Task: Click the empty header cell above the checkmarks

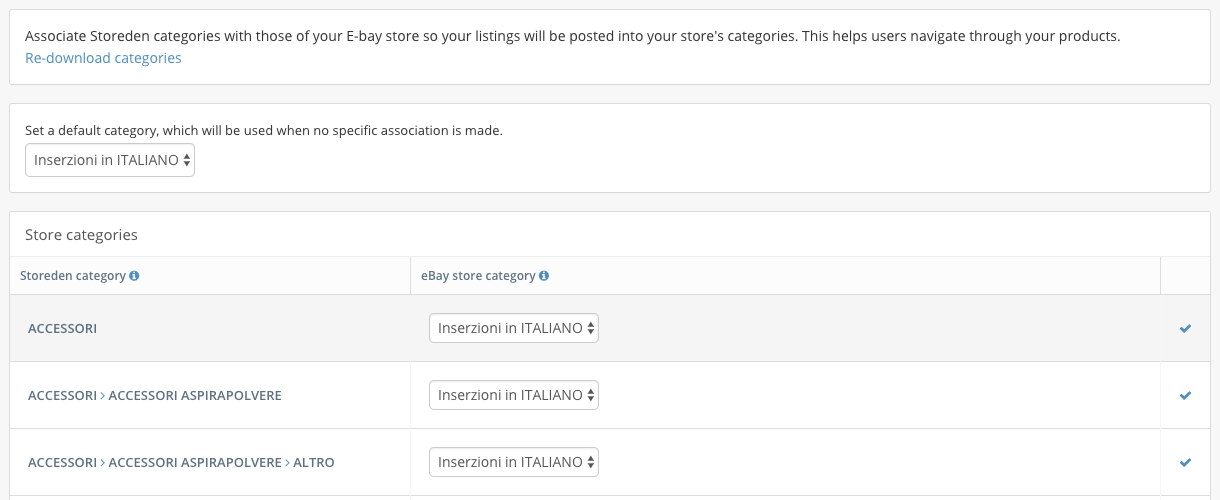Action: pyautogui.click(x=1185, y=276)
